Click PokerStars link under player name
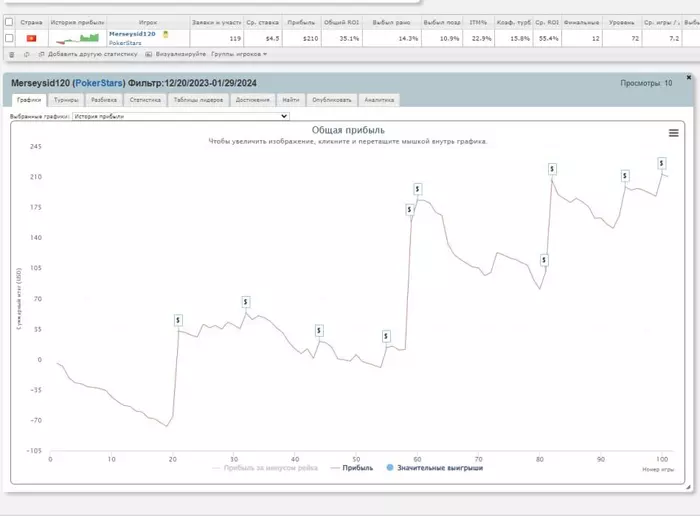The width and height of the screenshot is (700, 516). (x=125, y=43)
